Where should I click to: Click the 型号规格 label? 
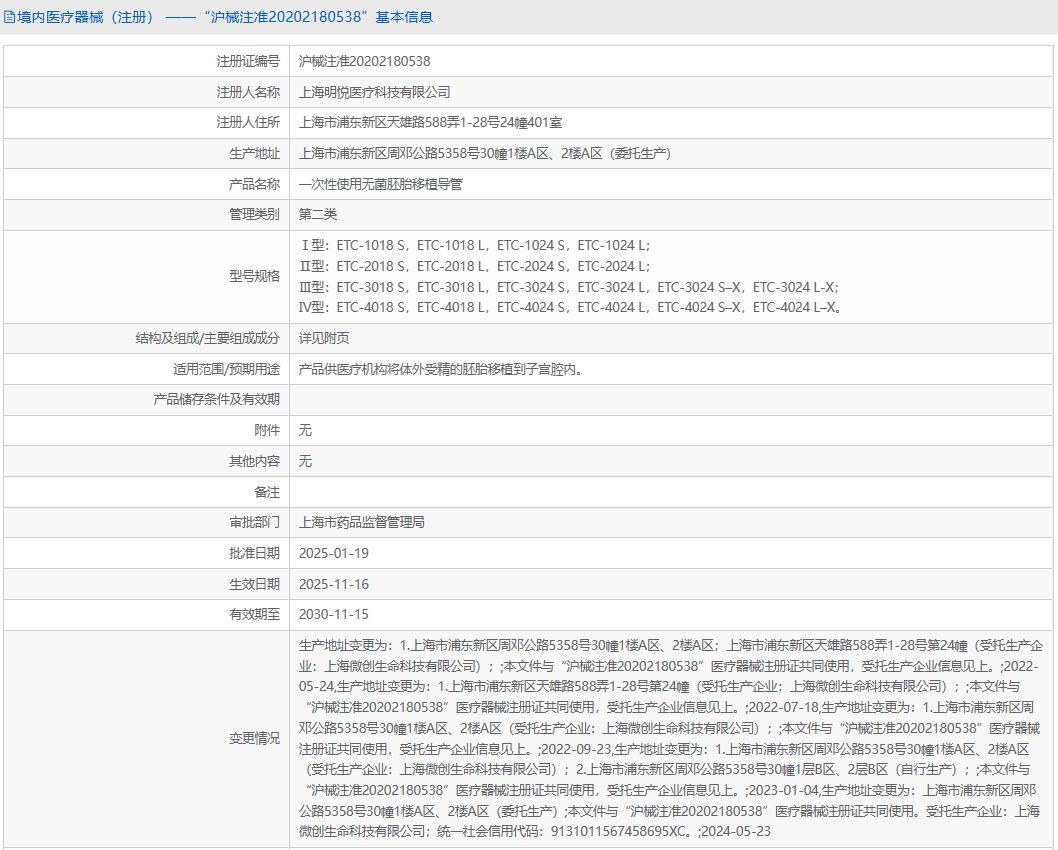click(254, 277)
